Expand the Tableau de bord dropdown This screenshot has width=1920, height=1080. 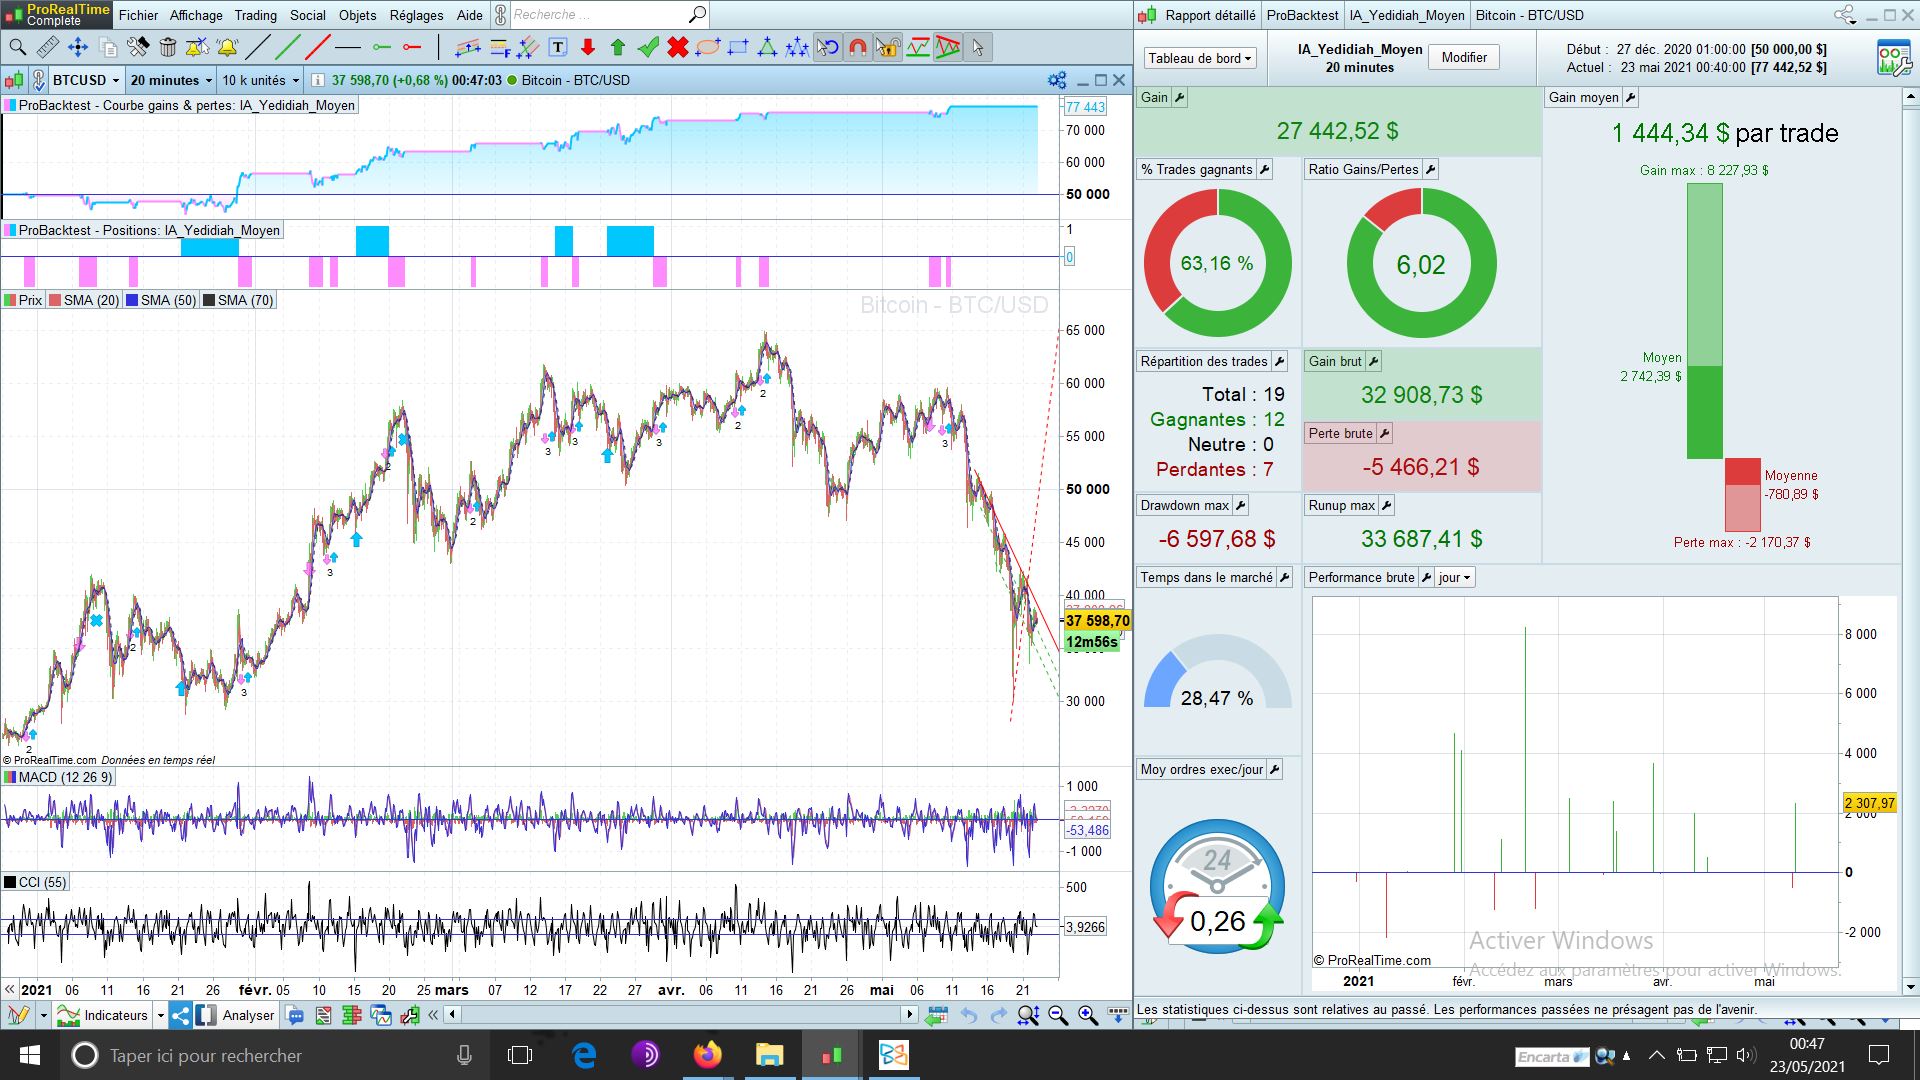click(1199, 58)
